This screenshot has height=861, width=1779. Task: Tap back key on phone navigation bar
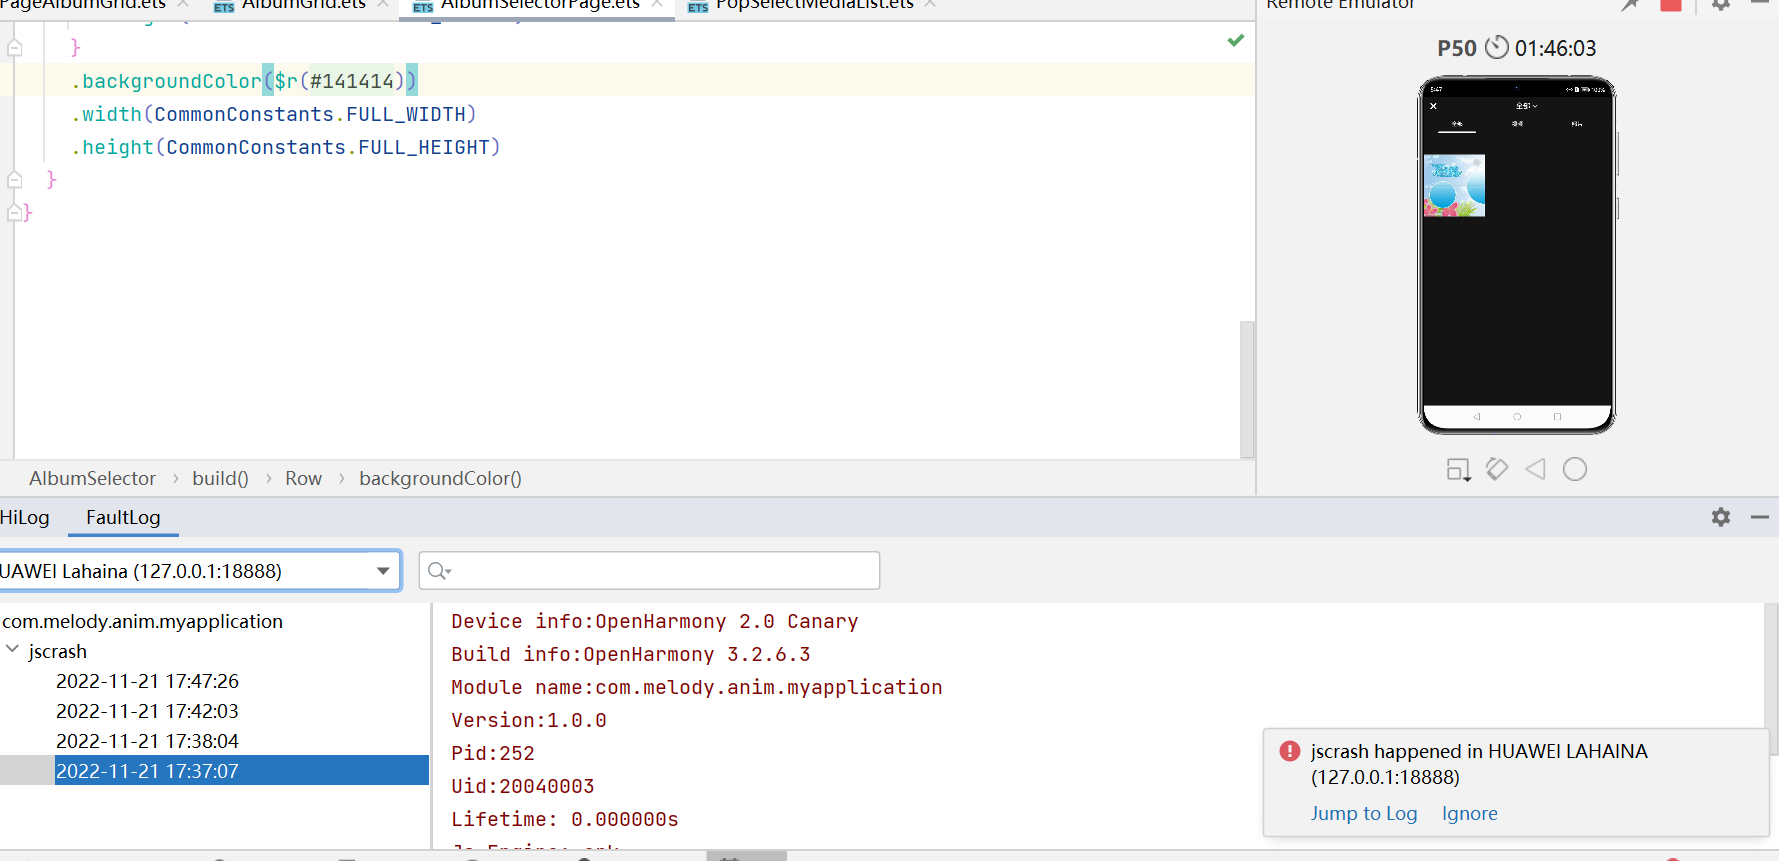pyautogui.click(x=1477, y=416)
